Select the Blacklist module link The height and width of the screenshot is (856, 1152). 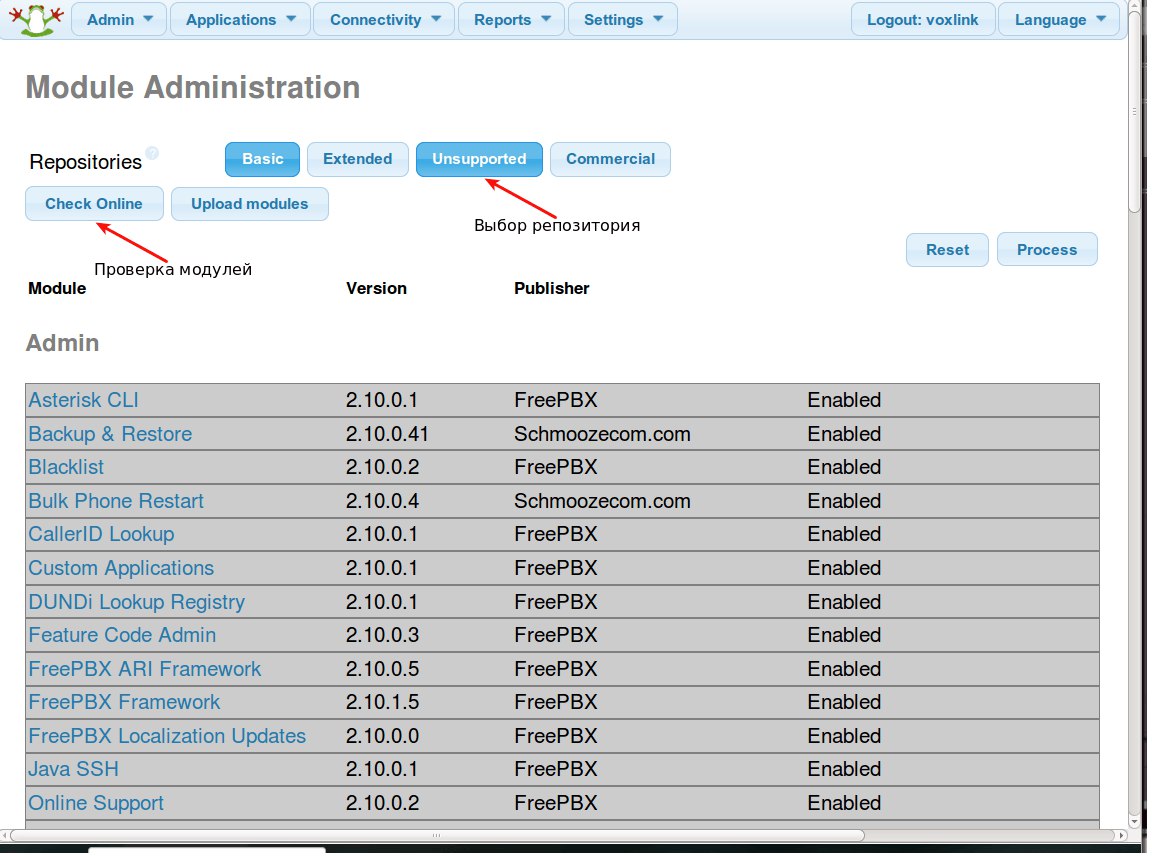click(66, 467)
